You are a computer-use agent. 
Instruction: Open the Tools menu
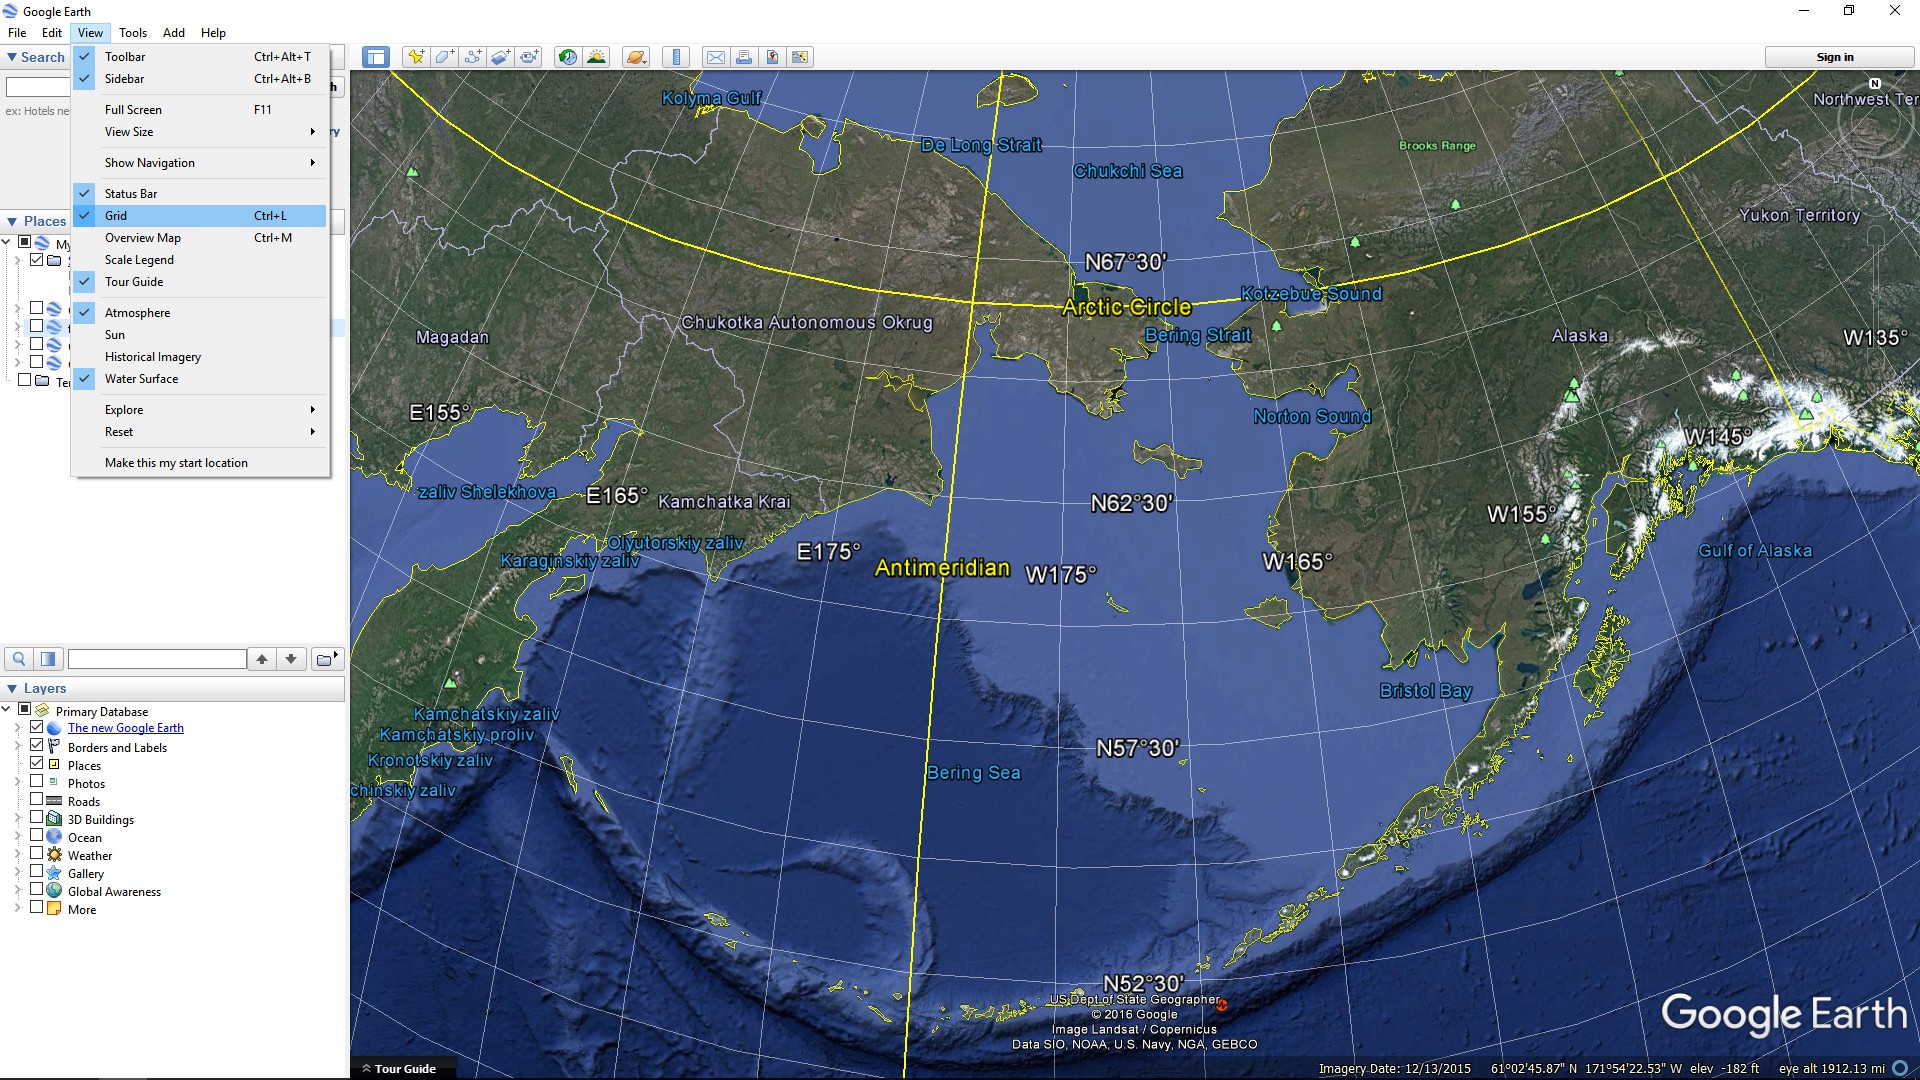pos(133,33)
